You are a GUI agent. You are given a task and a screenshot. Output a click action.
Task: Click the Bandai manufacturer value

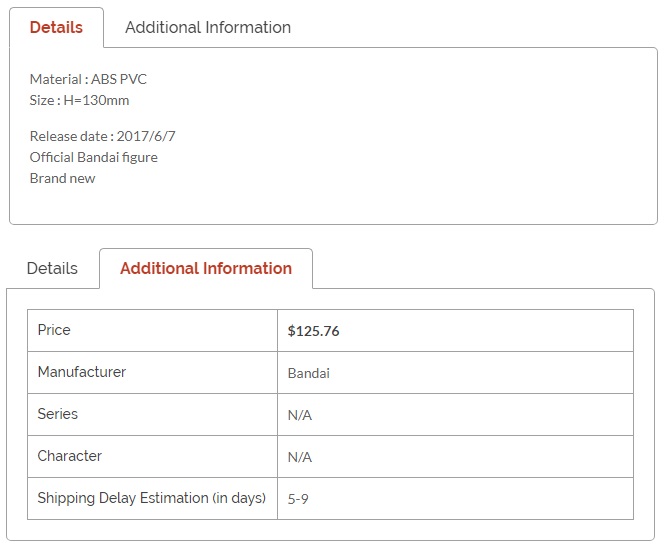[309, 373]
